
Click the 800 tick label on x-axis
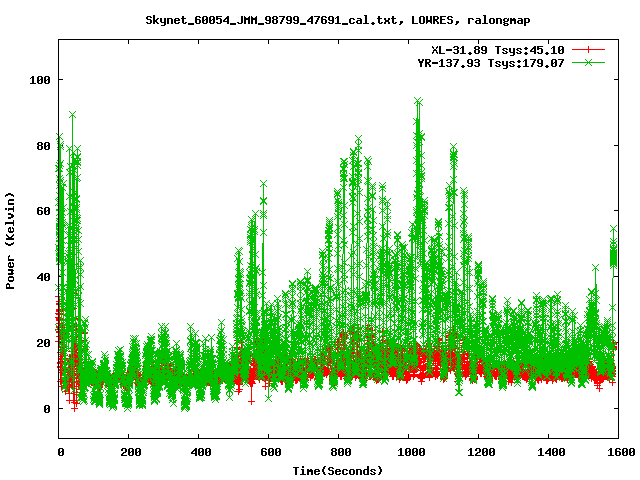pyautogui.click(x=339, y=453)
